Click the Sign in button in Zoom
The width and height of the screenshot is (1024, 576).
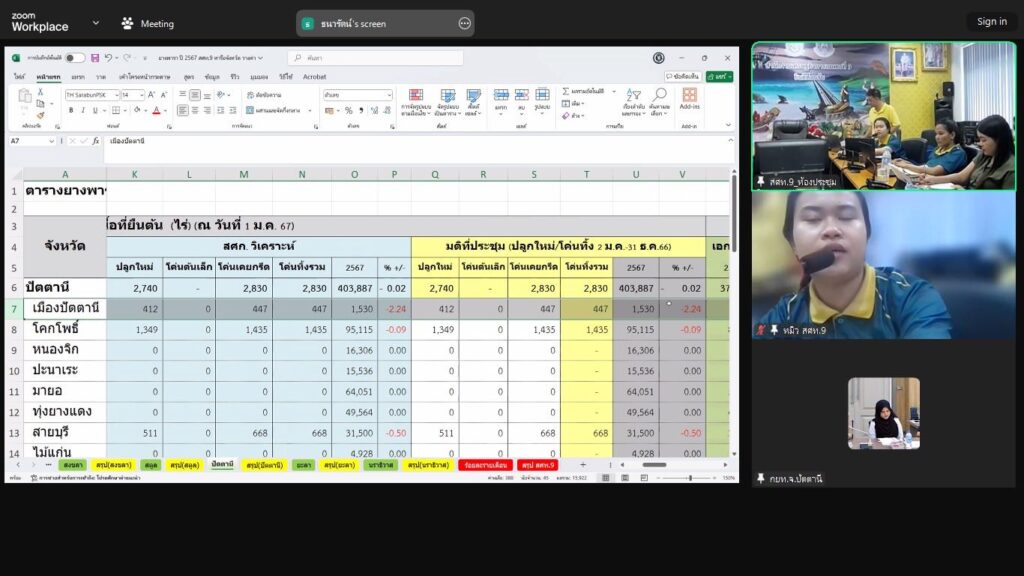[991, 22]
